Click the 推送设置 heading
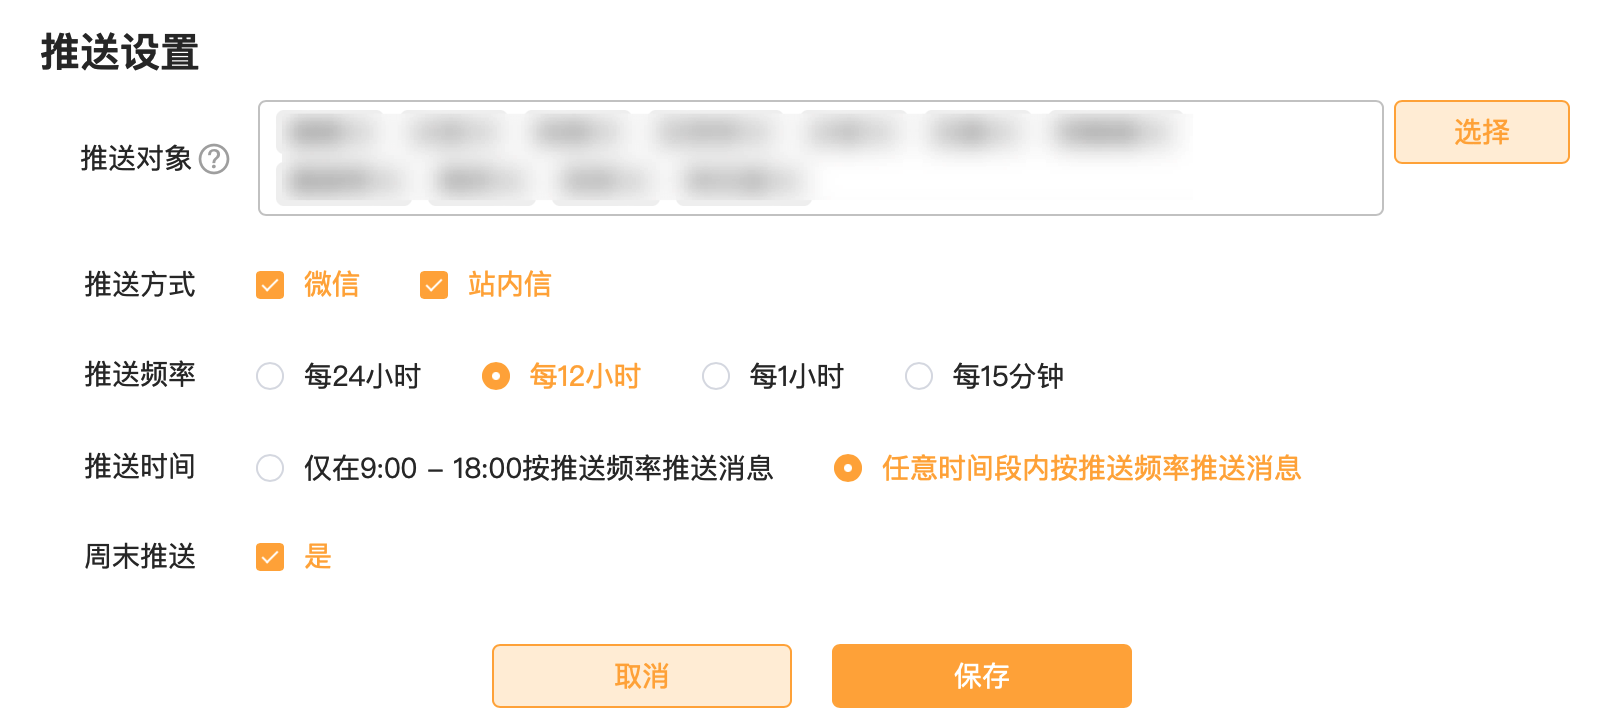1602x722 pixels. pyautogui.click(x=120, y=52)
